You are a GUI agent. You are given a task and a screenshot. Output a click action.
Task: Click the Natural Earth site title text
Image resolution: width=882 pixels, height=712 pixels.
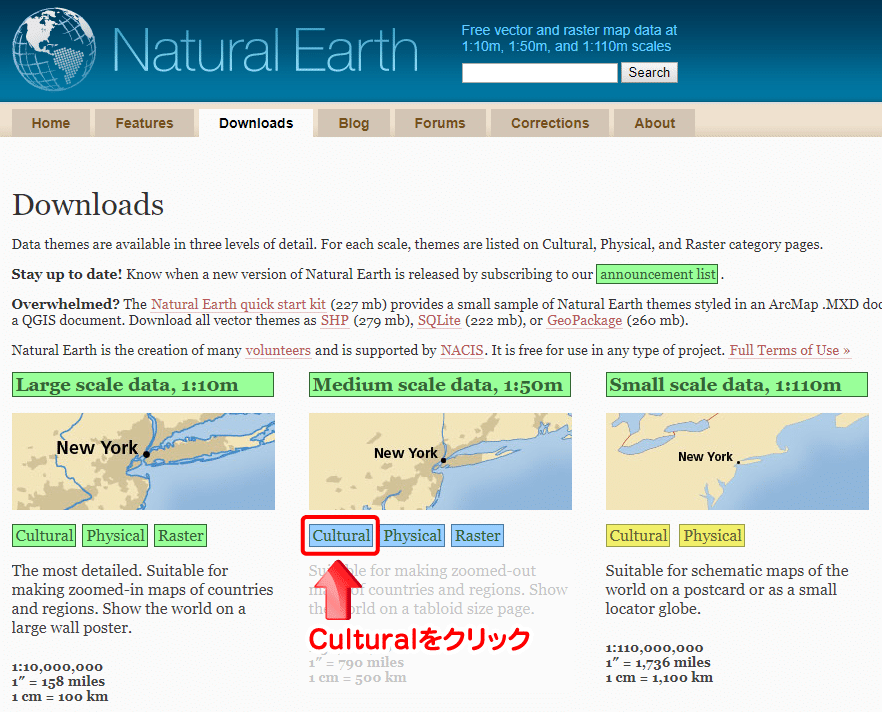(x=266, y=50)
